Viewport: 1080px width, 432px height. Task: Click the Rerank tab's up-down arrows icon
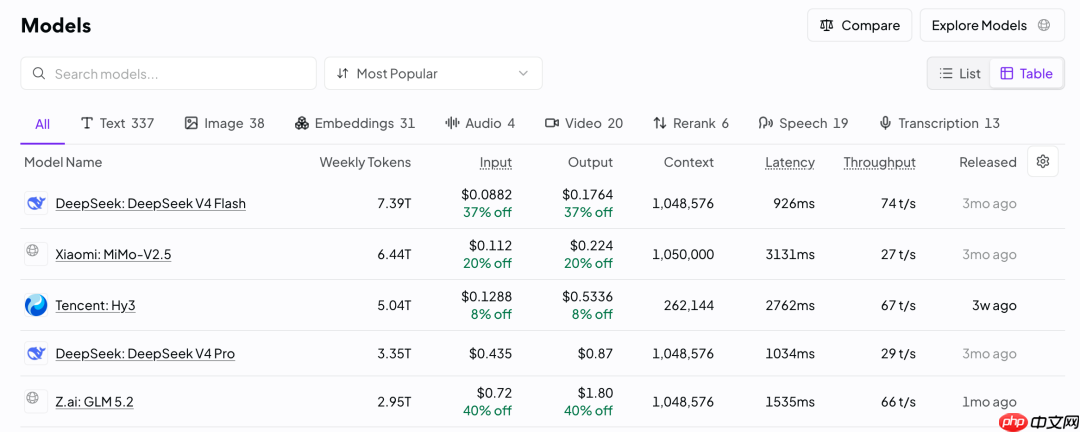pyautogui.click(x=660, y=123)
